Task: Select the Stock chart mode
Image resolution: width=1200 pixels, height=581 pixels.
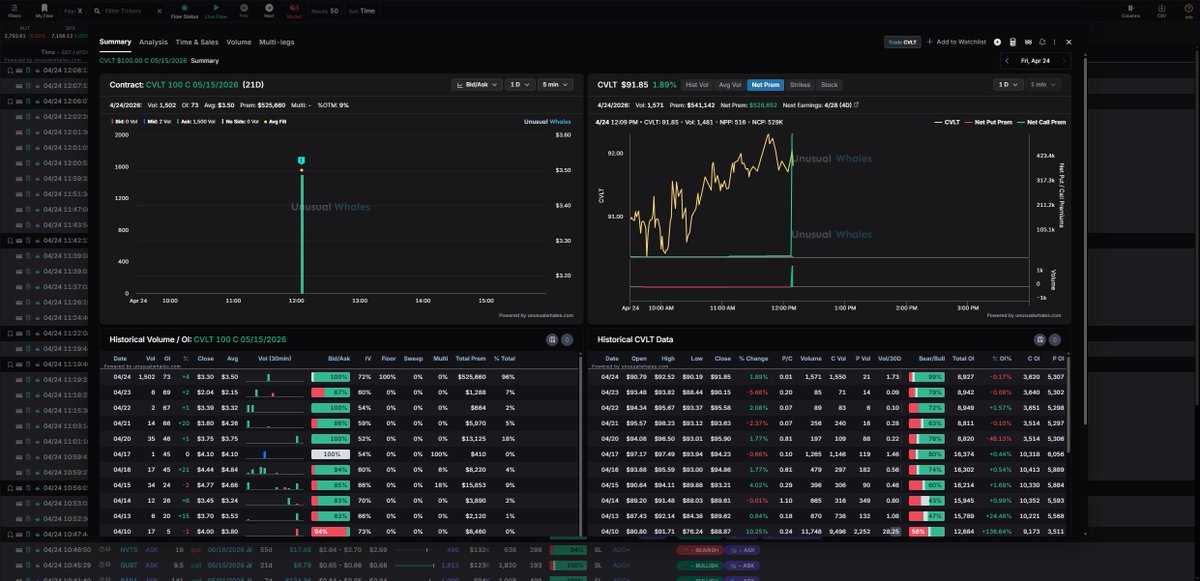Action: 829,85
